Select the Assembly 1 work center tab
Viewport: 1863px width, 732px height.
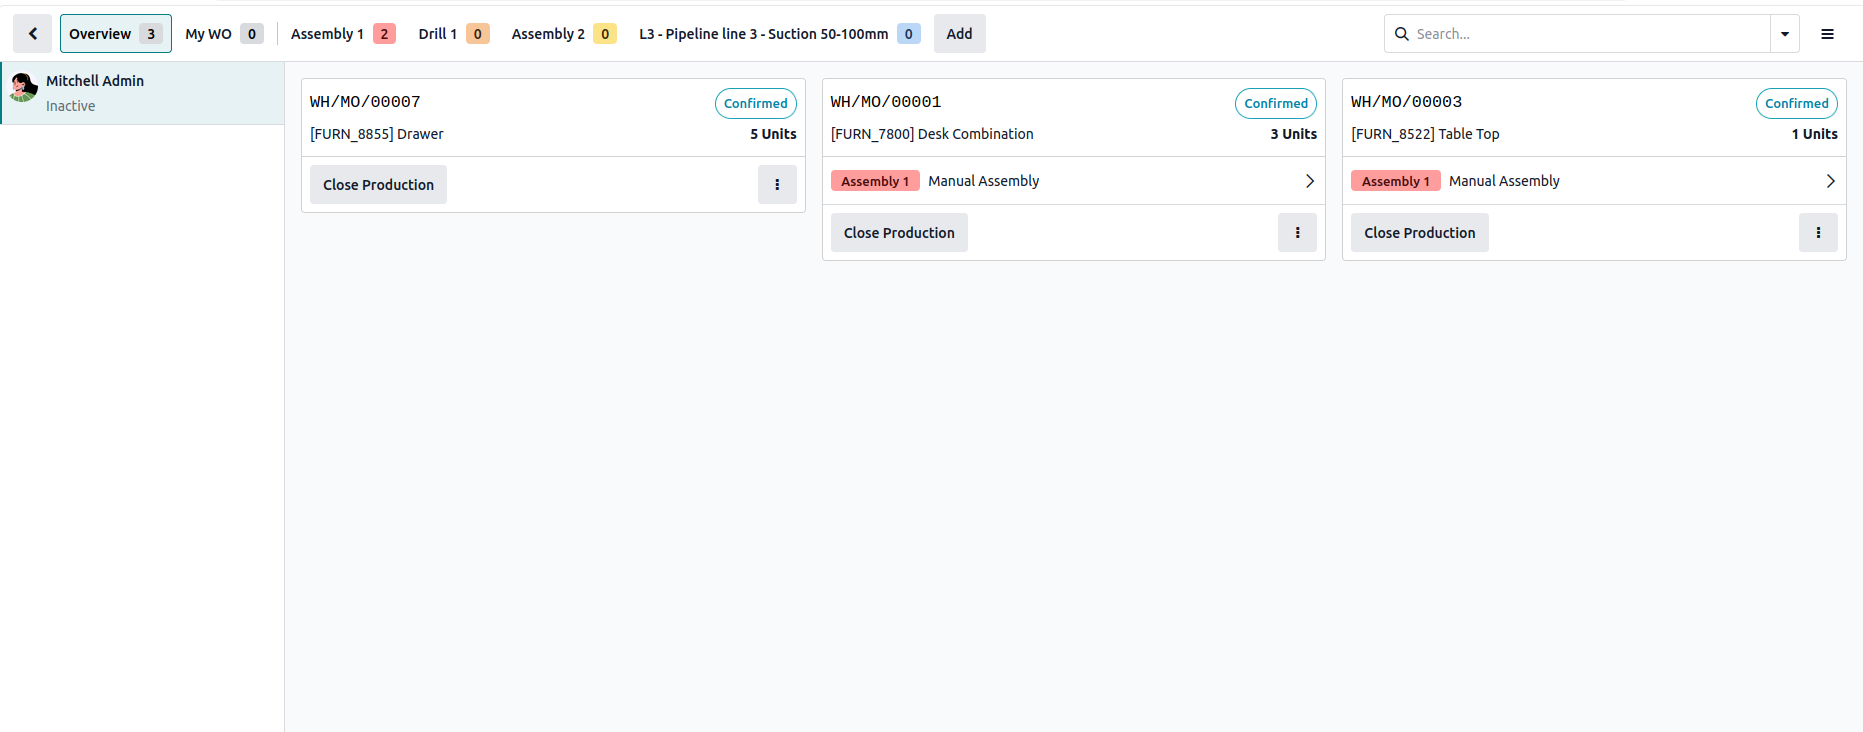pyautogui.click(x=343, y=34)
